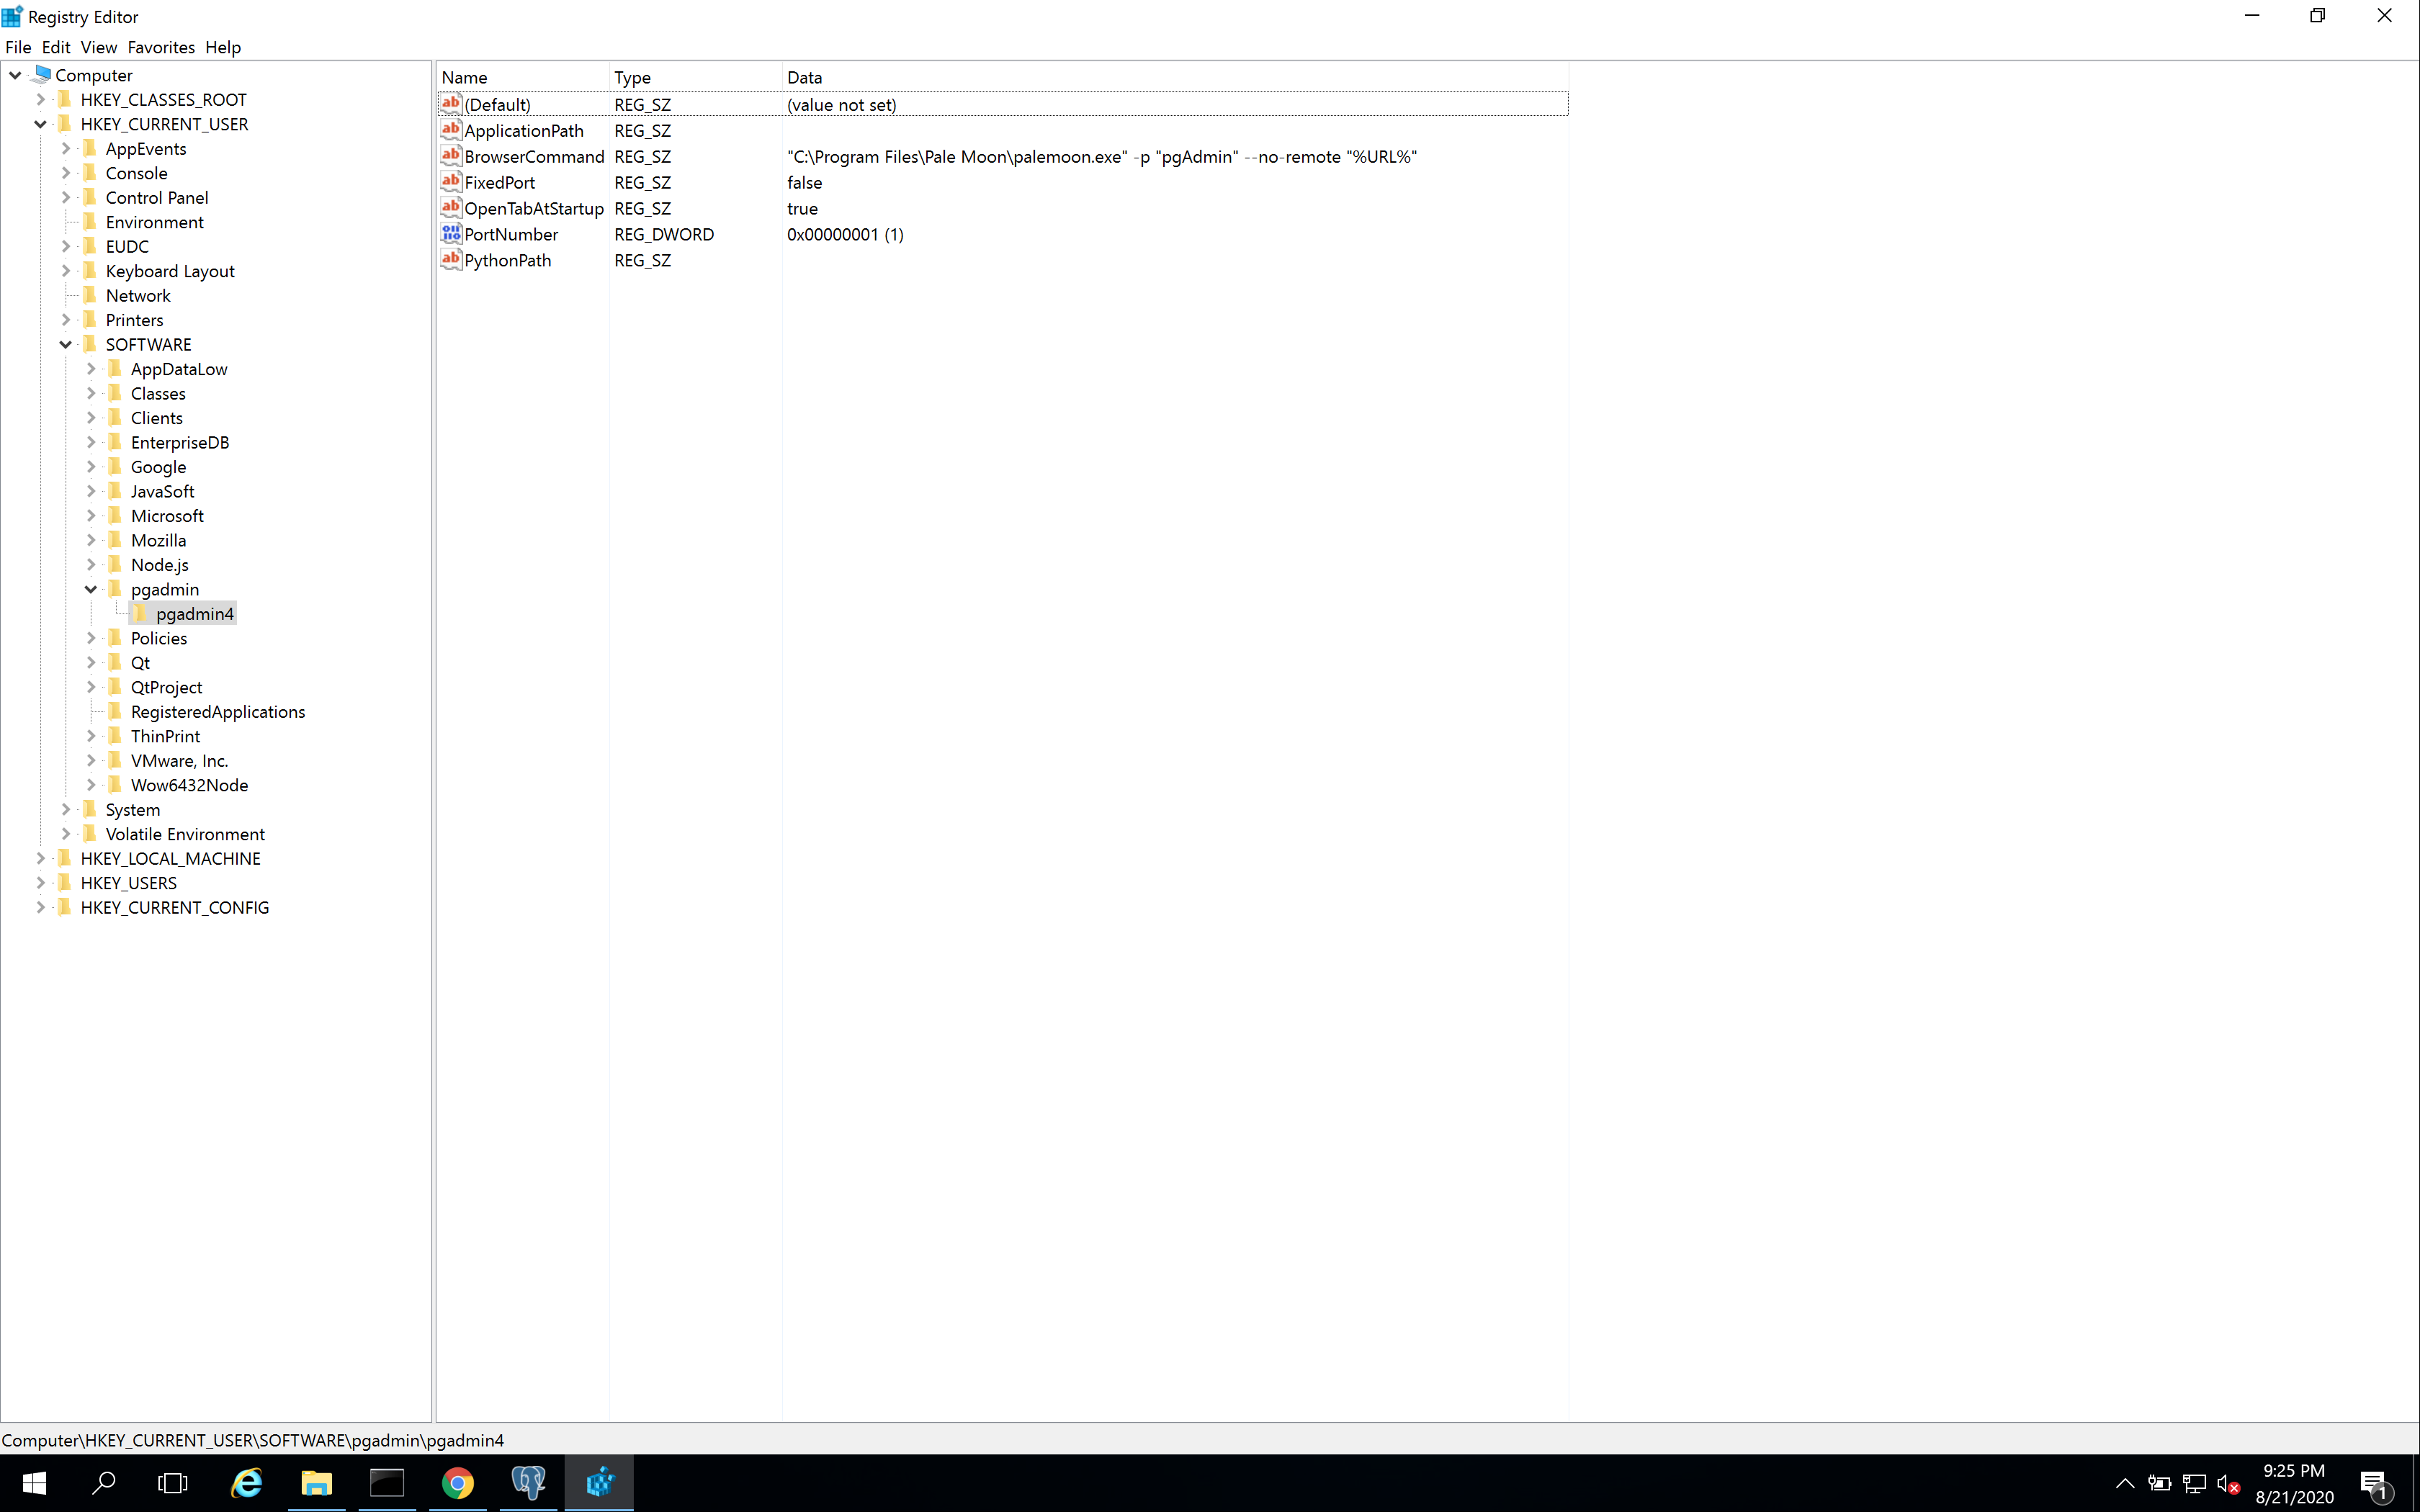Click the 0x00000001 (1) PortNumber data
This screenshot has width=2420, height=1512.
[x=845, y=234]
